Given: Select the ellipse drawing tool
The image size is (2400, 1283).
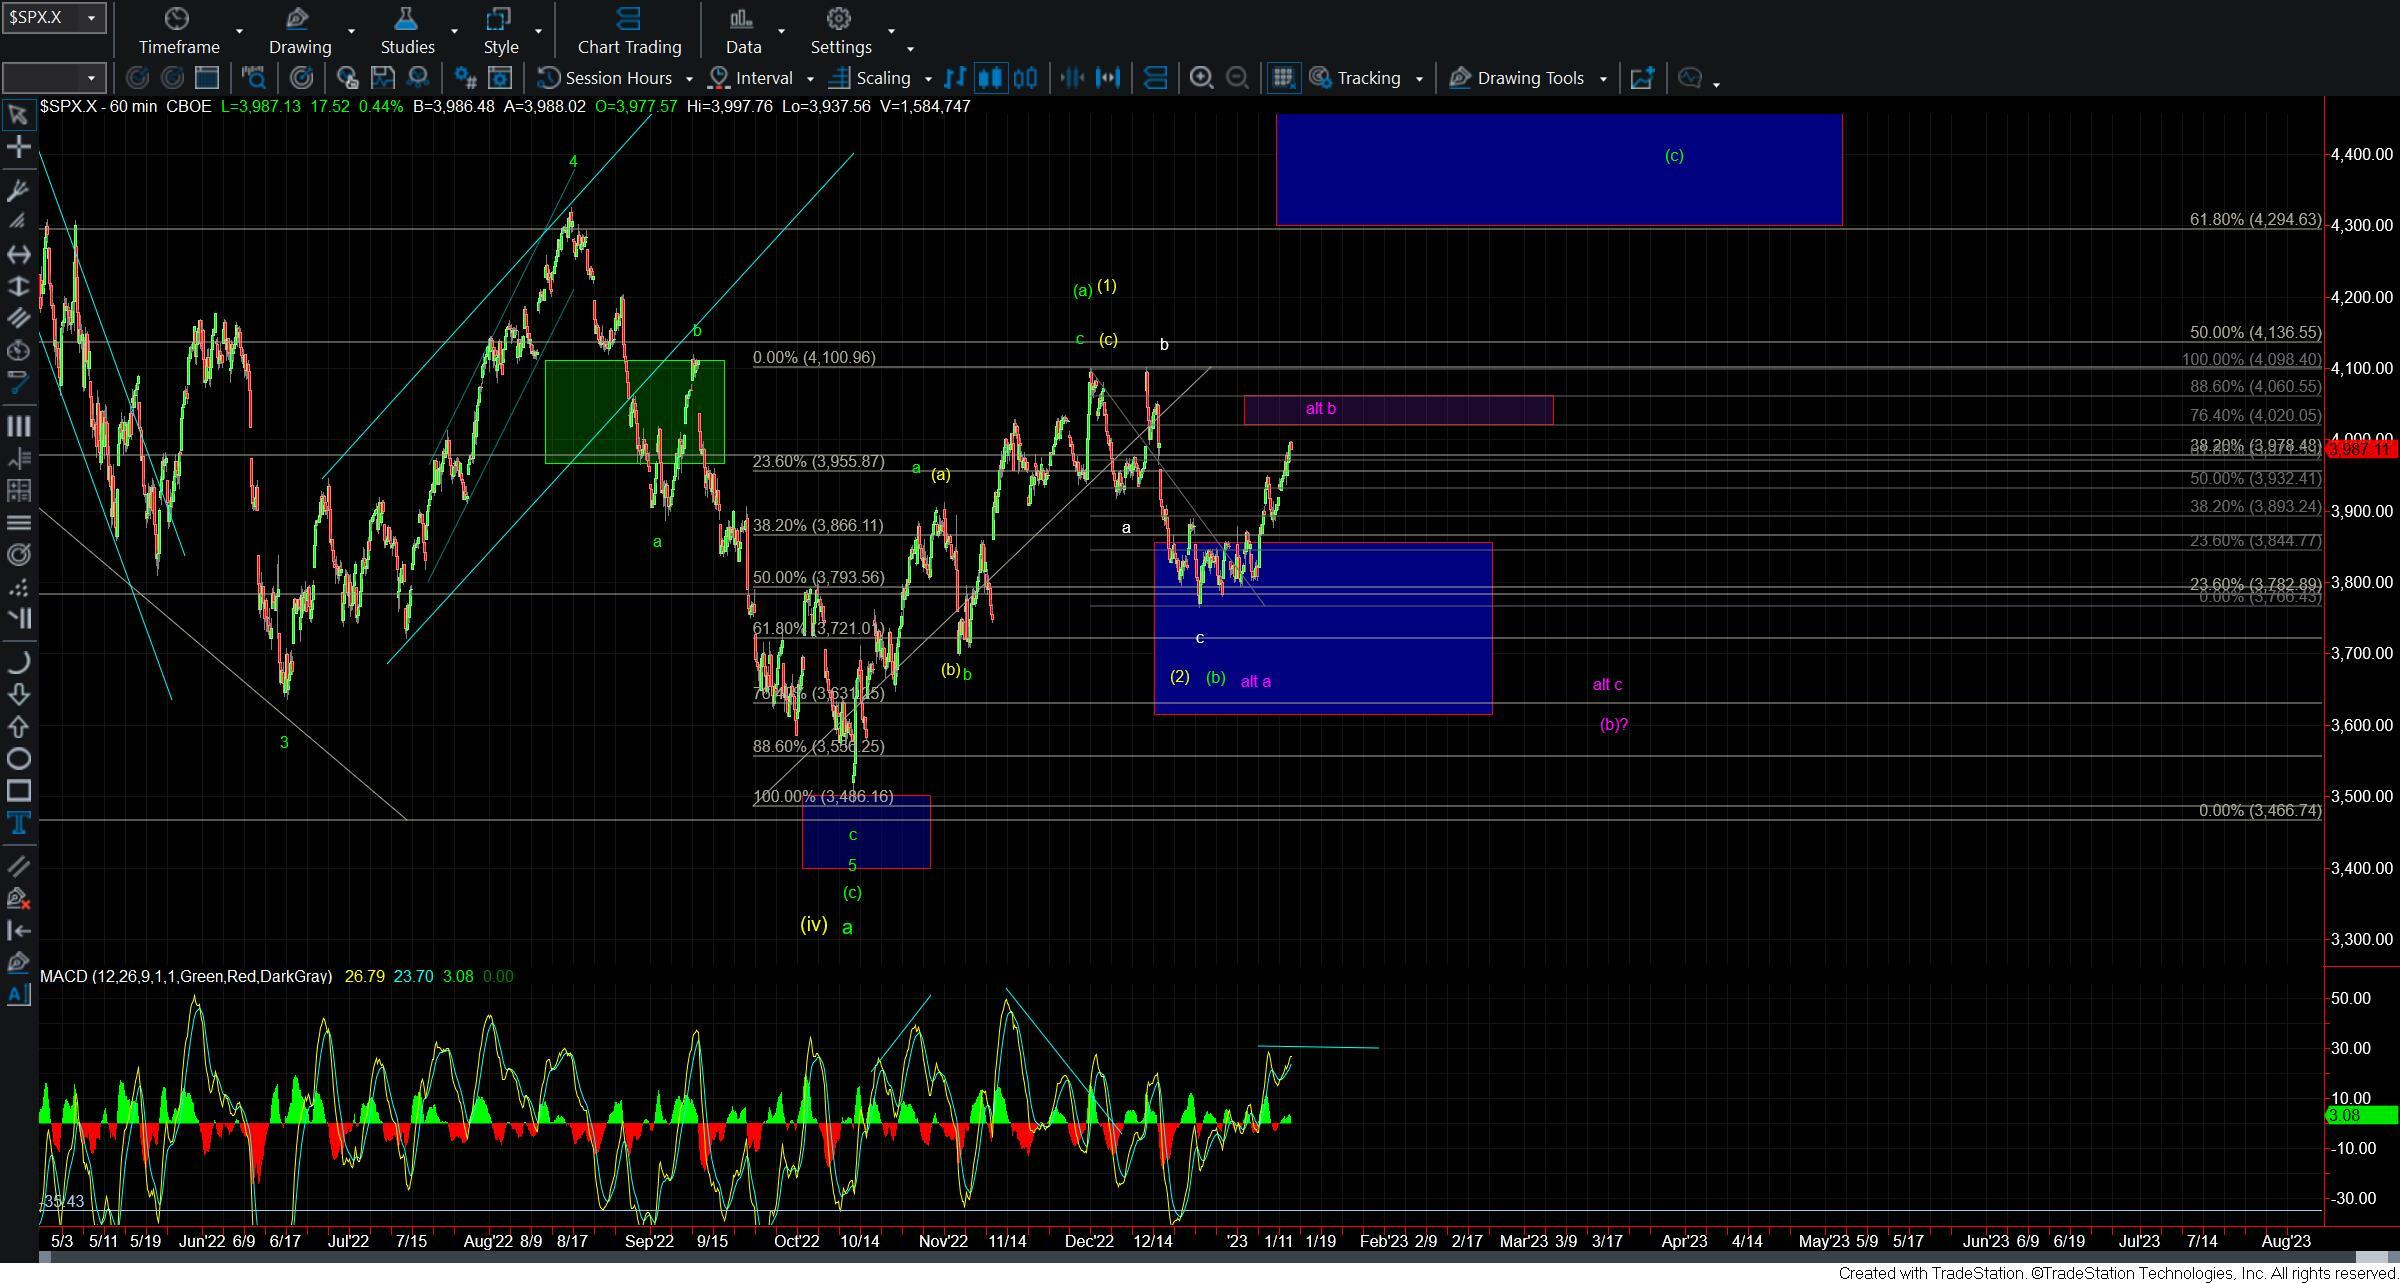Looking at the screenshot, I should 18,759.
